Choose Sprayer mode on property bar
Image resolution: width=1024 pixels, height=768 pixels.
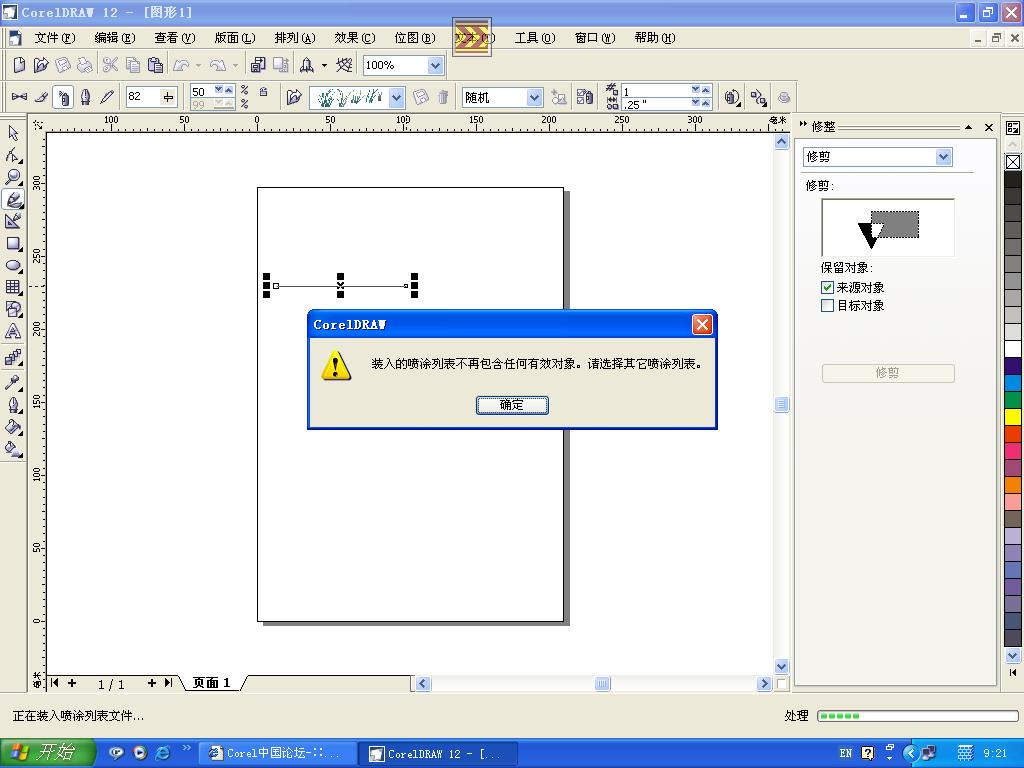tap(63, 97)
